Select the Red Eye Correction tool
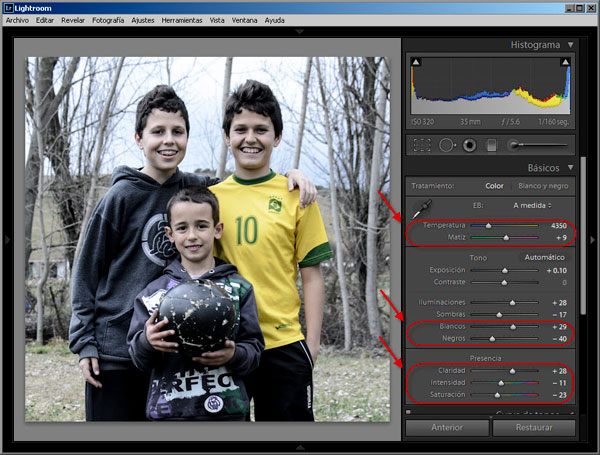Image resolution: width=600 pixels, height=455 pixels. 469,145
